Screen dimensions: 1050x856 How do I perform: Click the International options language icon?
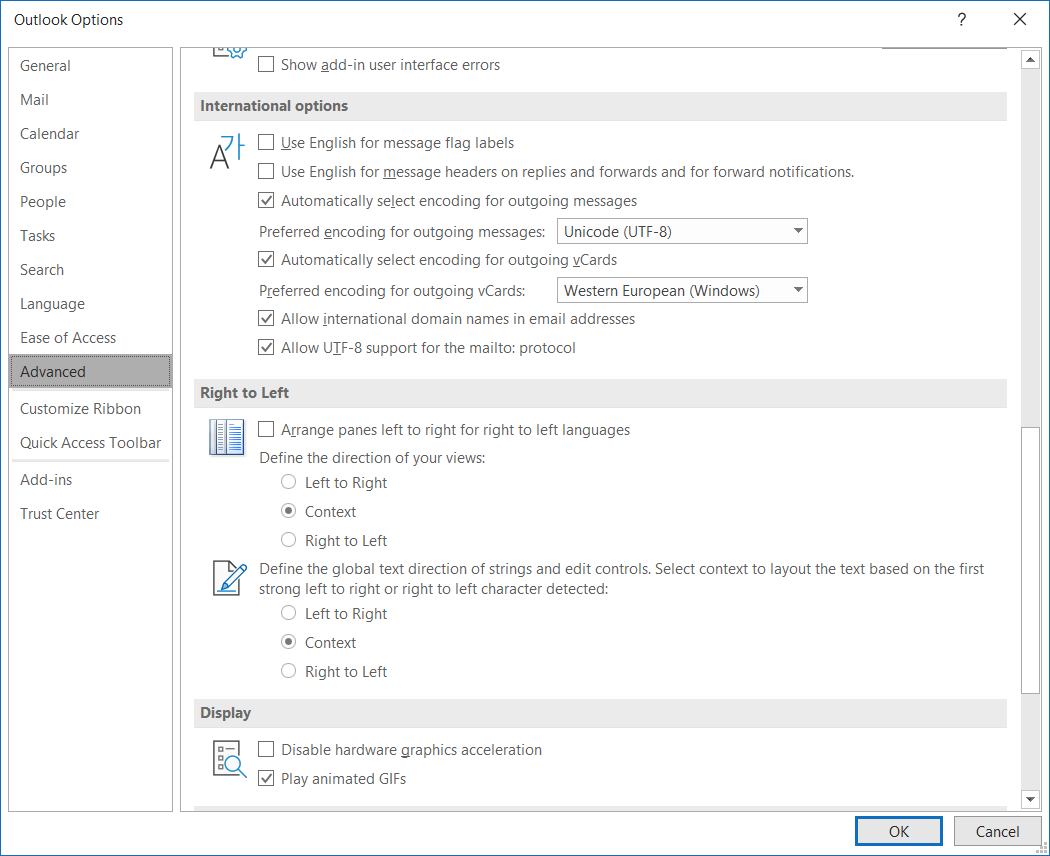point(226,151)
